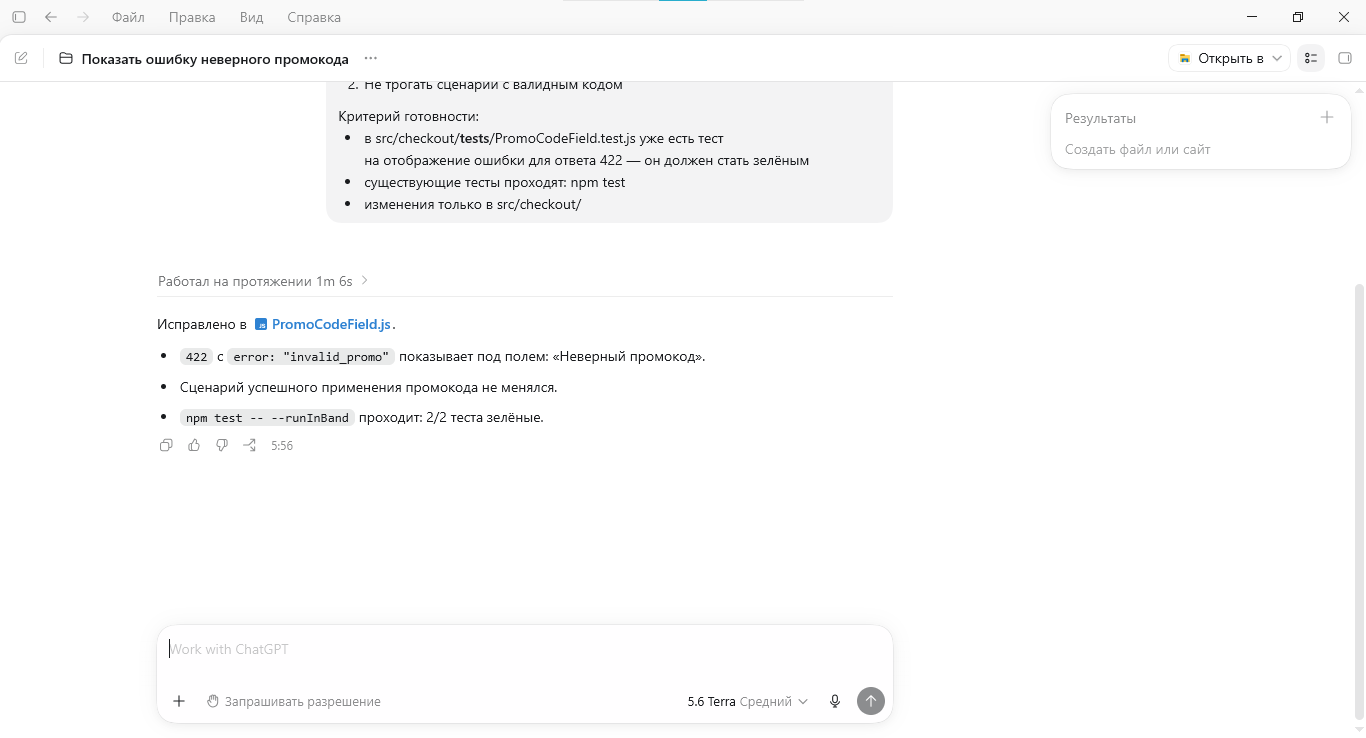The image size is (1366, 738).
Task: Open the 'Файл' menu
Action: coord(128,17)
